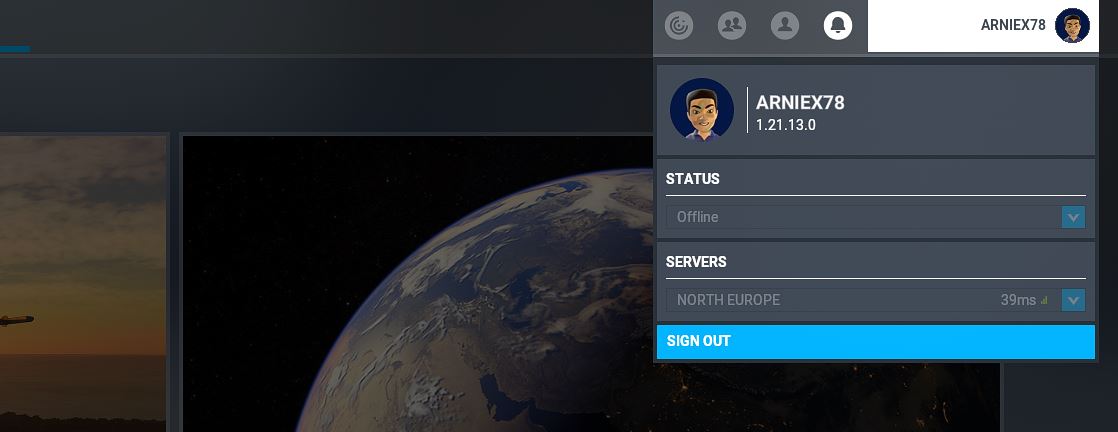
Task: Click the 39ms ping indicator
Action: pos(1017,300)
